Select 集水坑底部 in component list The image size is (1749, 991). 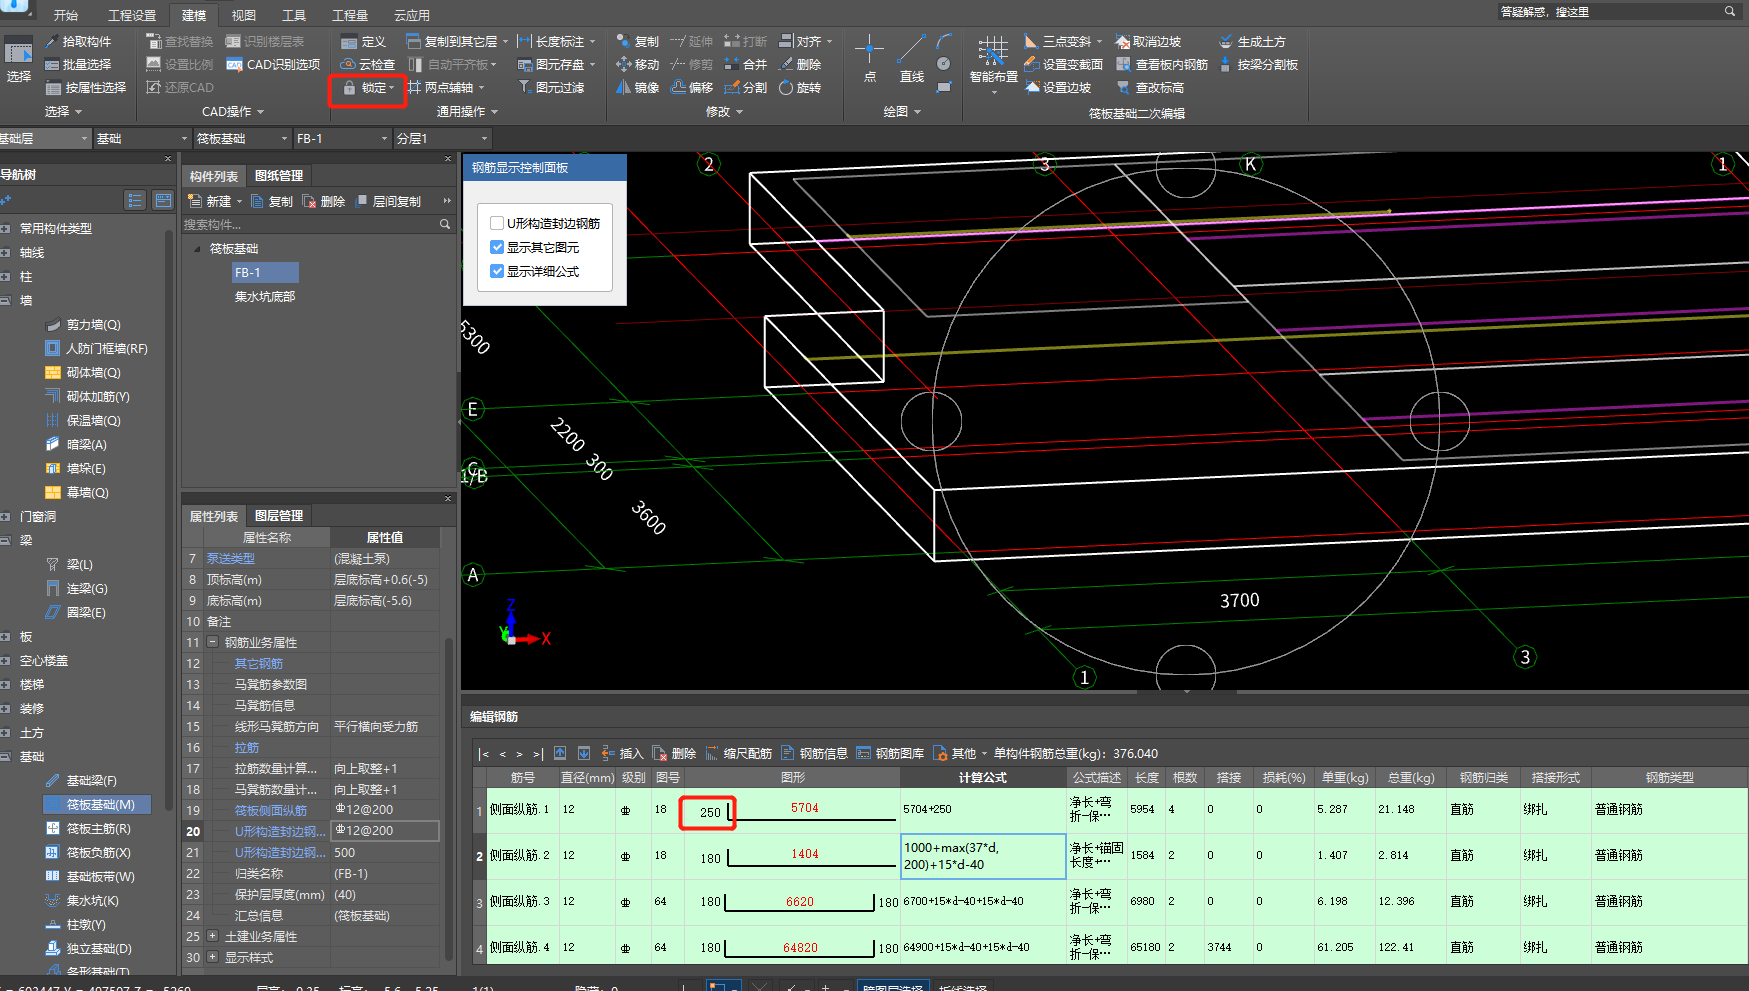pos(265,296)
